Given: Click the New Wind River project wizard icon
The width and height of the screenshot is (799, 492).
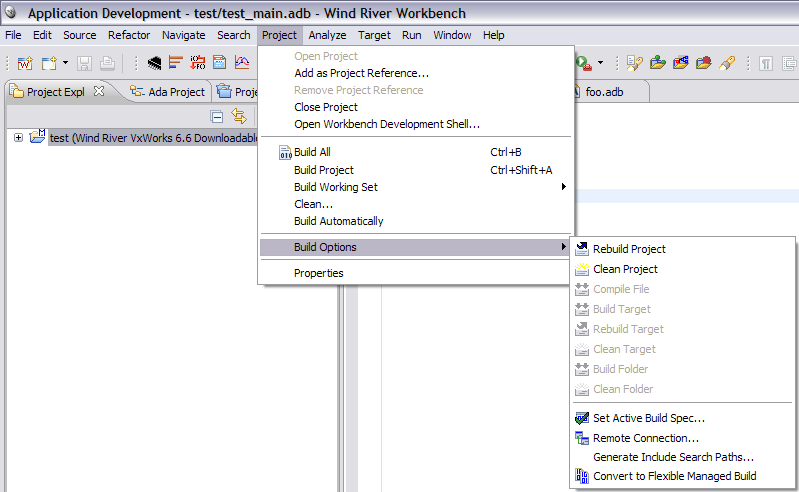Looking at the screenshot, I should (25, 63).
